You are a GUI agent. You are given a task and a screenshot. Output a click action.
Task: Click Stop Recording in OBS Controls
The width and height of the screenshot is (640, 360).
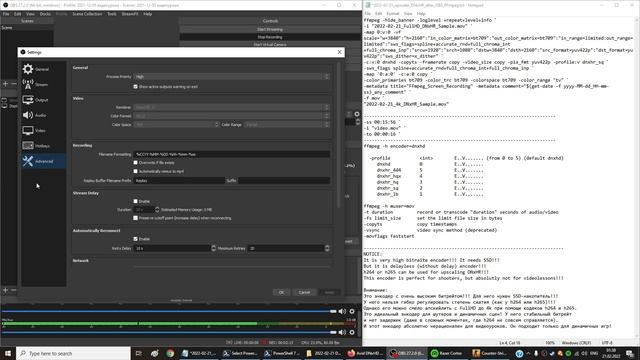click(270, 37)
